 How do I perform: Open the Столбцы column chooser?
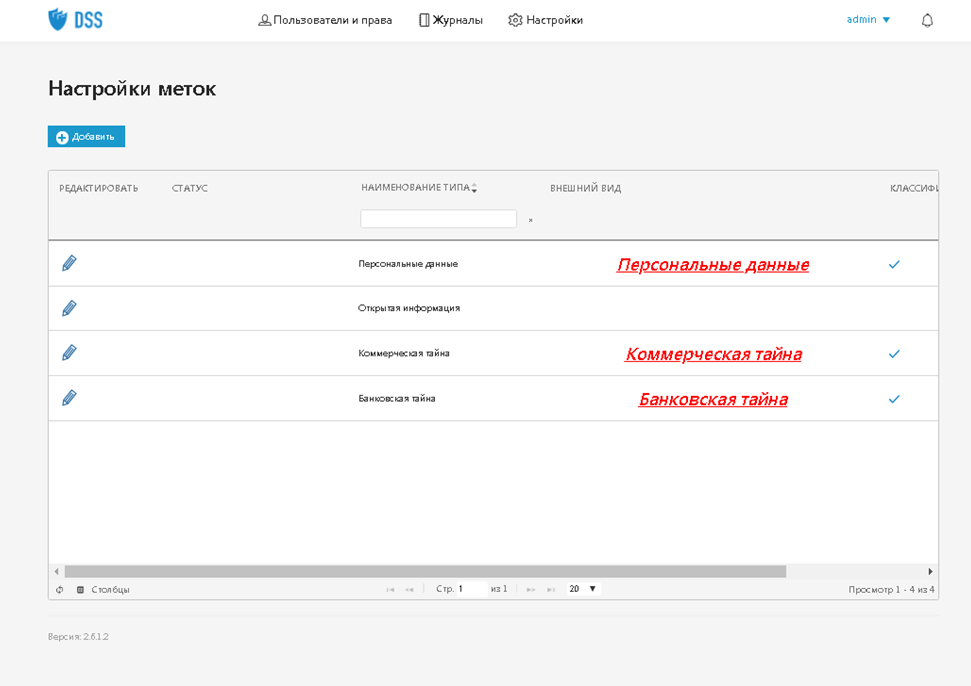tap(103, 590)
